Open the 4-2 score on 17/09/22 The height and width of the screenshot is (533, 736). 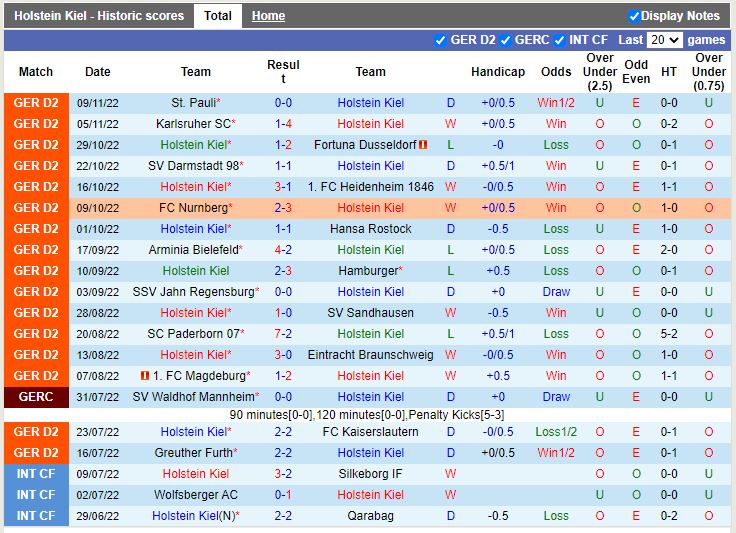283,250
